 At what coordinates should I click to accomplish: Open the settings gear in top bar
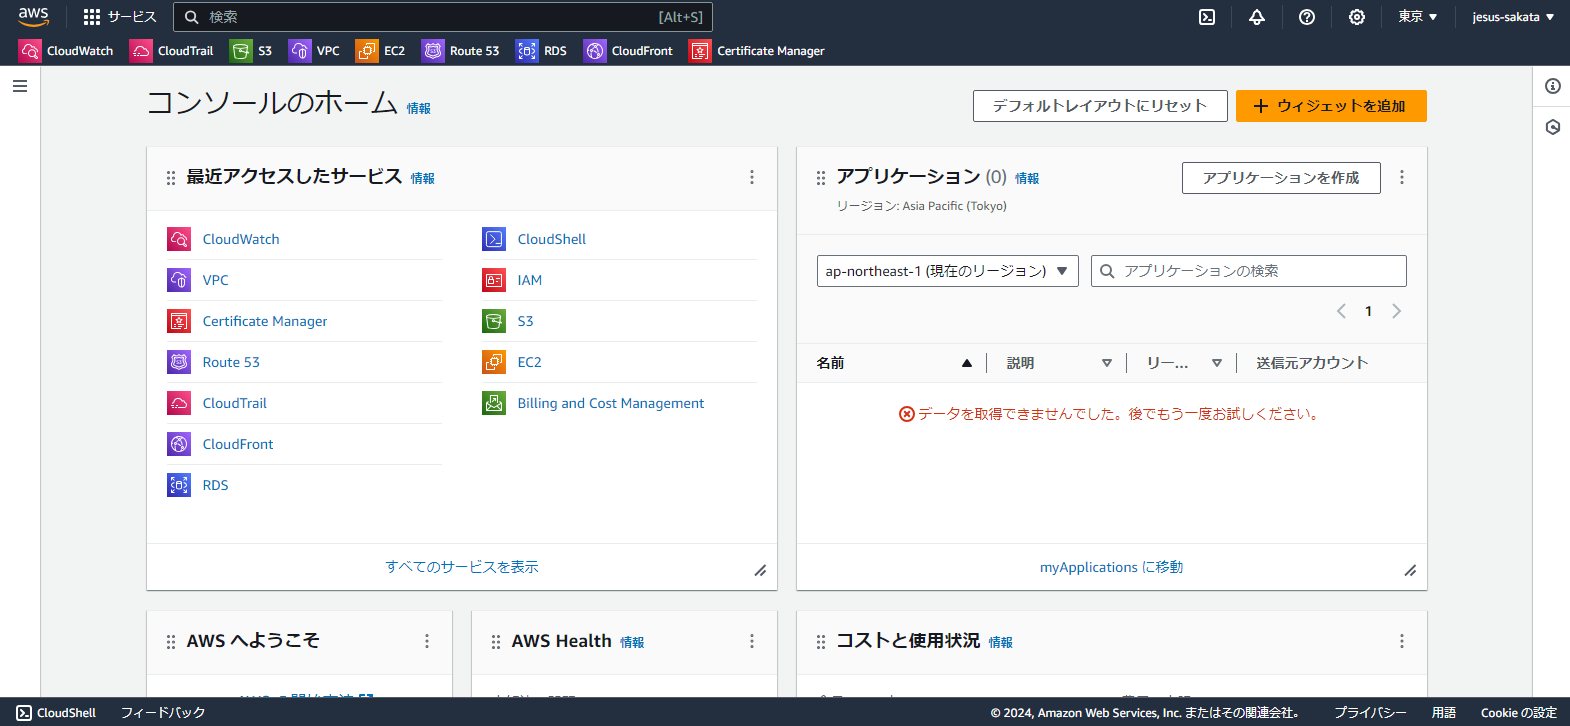click(1357, 17)
